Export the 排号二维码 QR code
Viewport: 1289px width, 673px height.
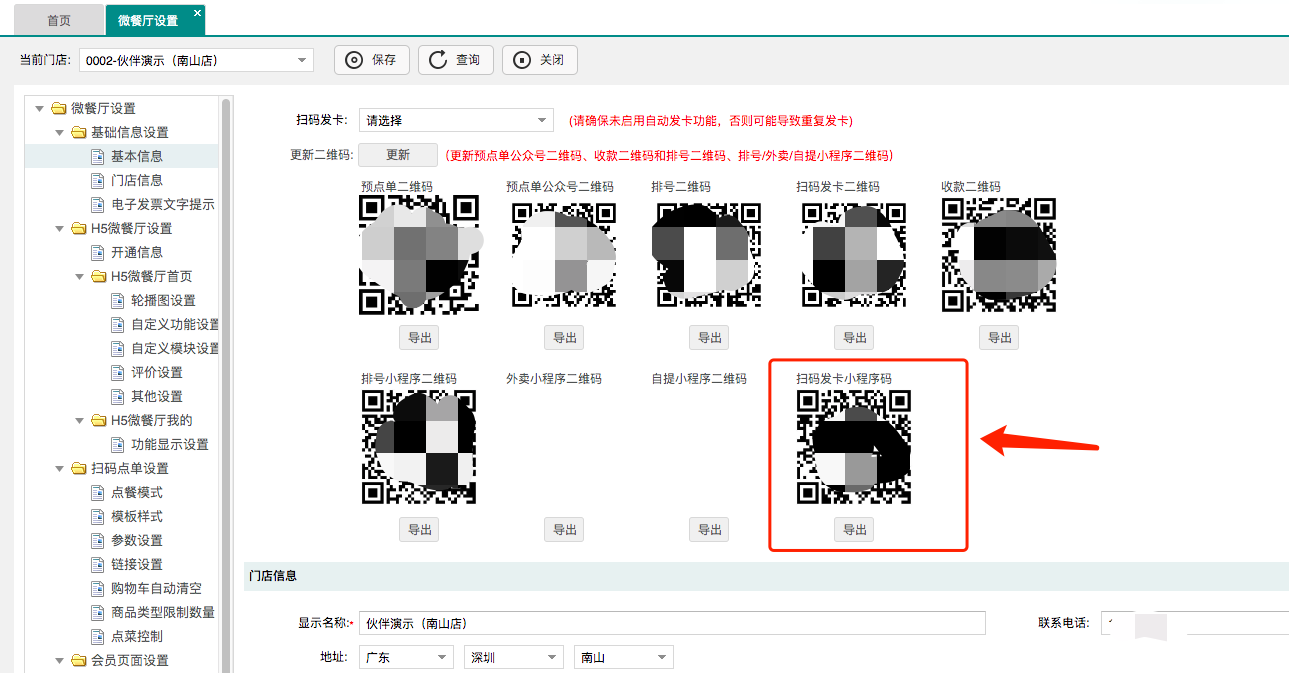(x=710, y=337)
